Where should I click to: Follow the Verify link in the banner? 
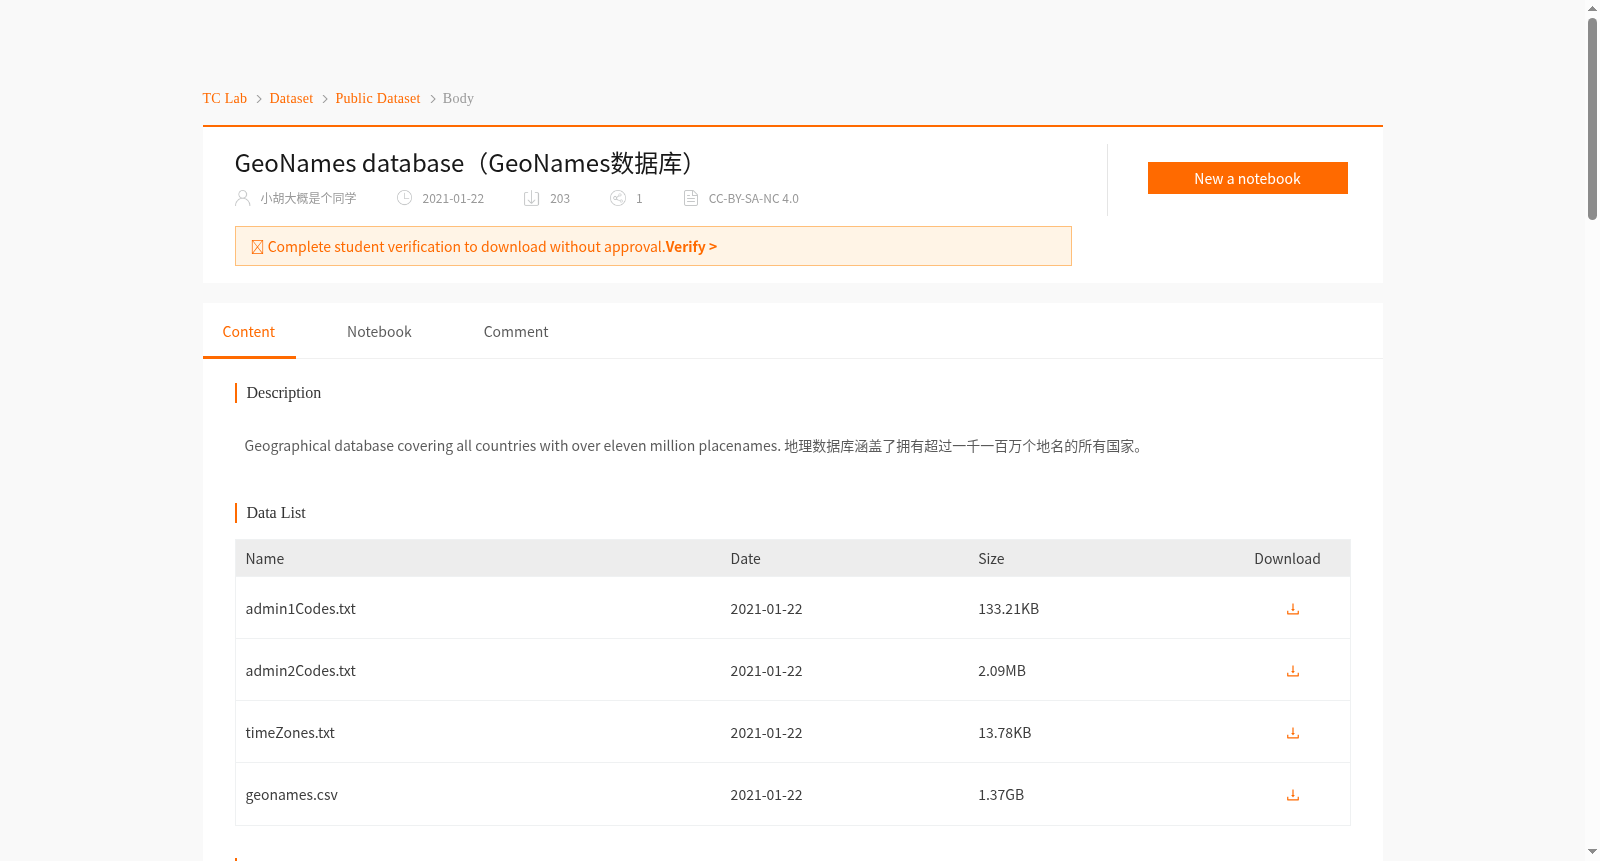coord(691,247)
